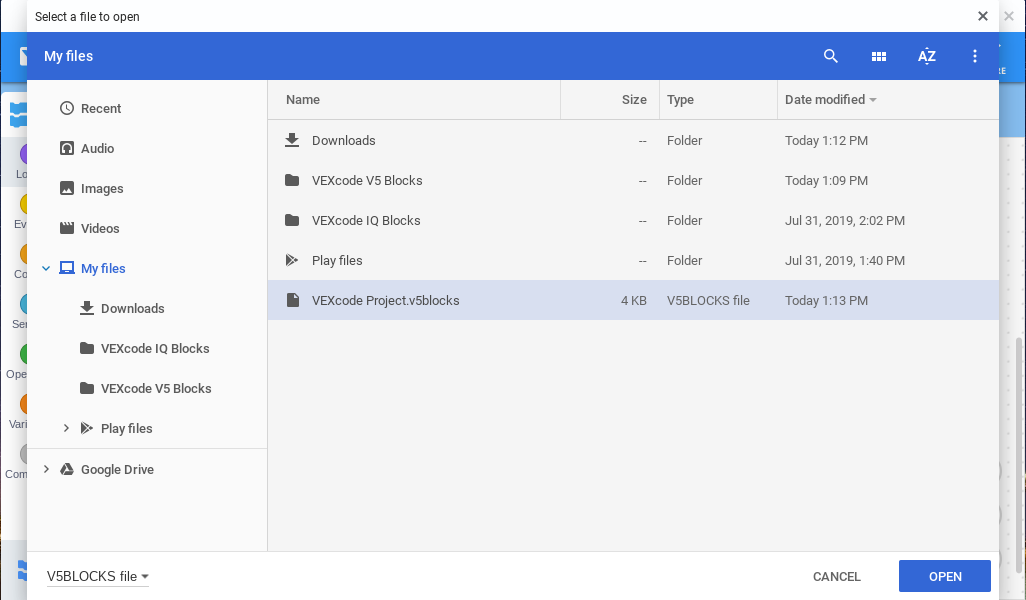1026x600 pixels.
Task: Click the Today 1:13 PM date cell
Action: (826, 301)
